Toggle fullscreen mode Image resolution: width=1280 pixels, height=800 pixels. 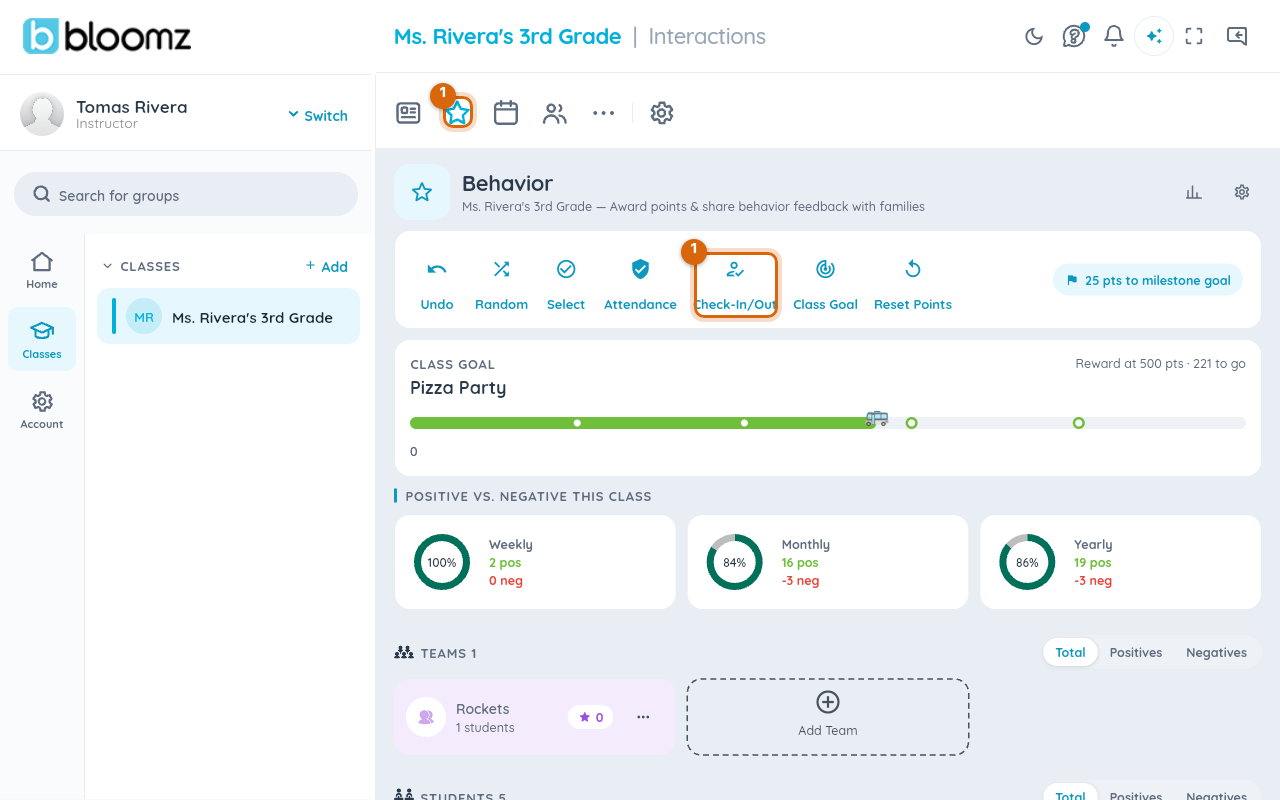pyautogui.click(x=1194, y=37)
